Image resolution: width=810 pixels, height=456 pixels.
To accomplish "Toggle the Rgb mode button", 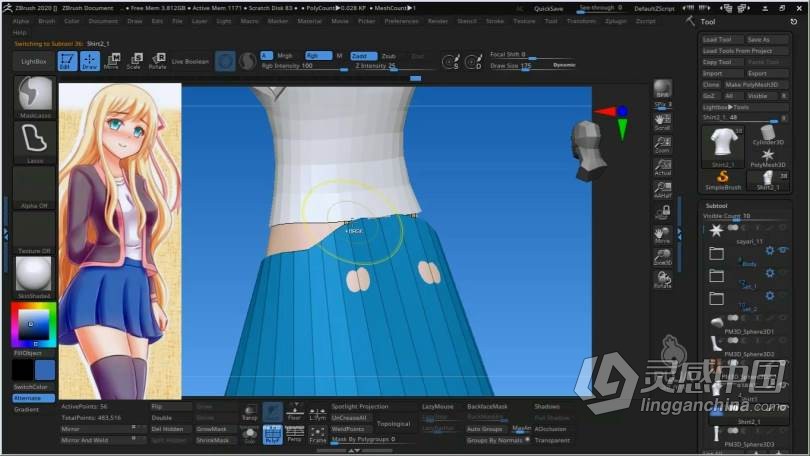I will click(318, 55).
